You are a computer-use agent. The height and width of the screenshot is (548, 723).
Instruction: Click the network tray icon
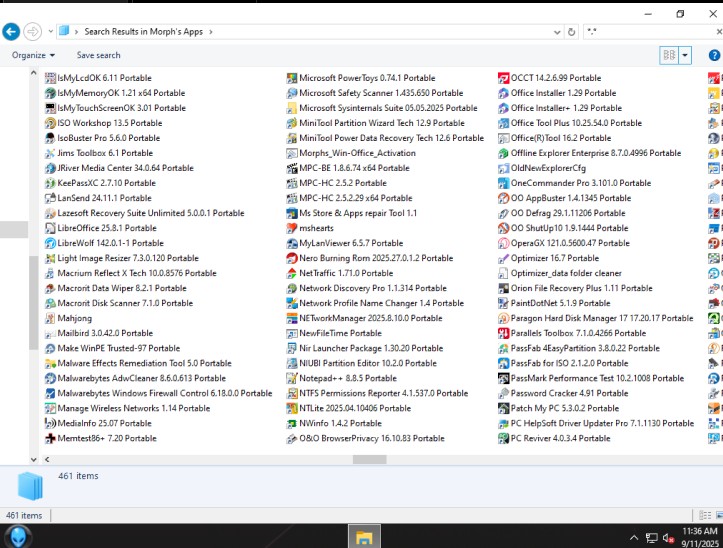[651, 537]
